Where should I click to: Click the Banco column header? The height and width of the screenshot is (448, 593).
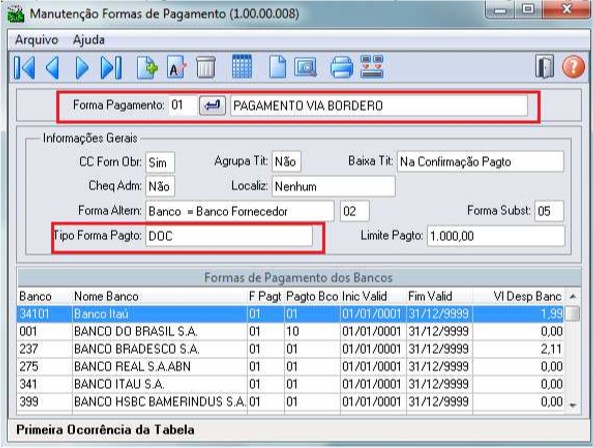45,296
